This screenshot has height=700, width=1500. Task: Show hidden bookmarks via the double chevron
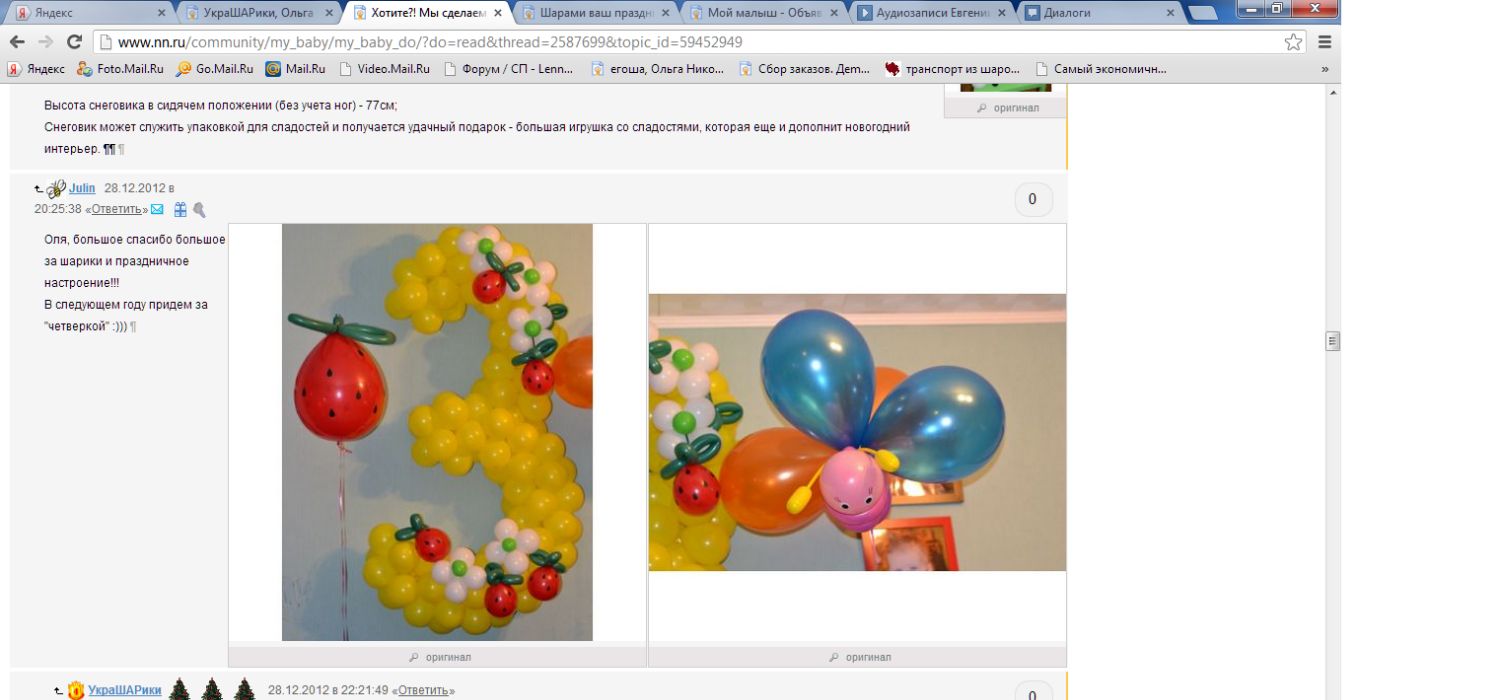pos(1325,69)
